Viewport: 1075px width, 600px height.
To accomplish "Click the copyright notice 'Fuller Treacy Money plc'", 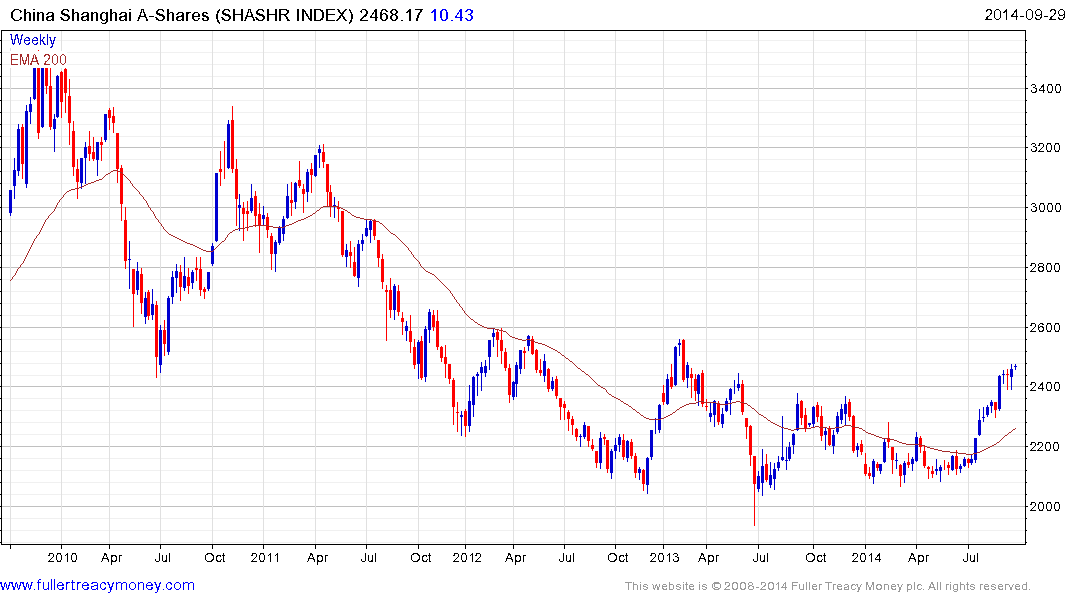I will click(x=856, y=586).
